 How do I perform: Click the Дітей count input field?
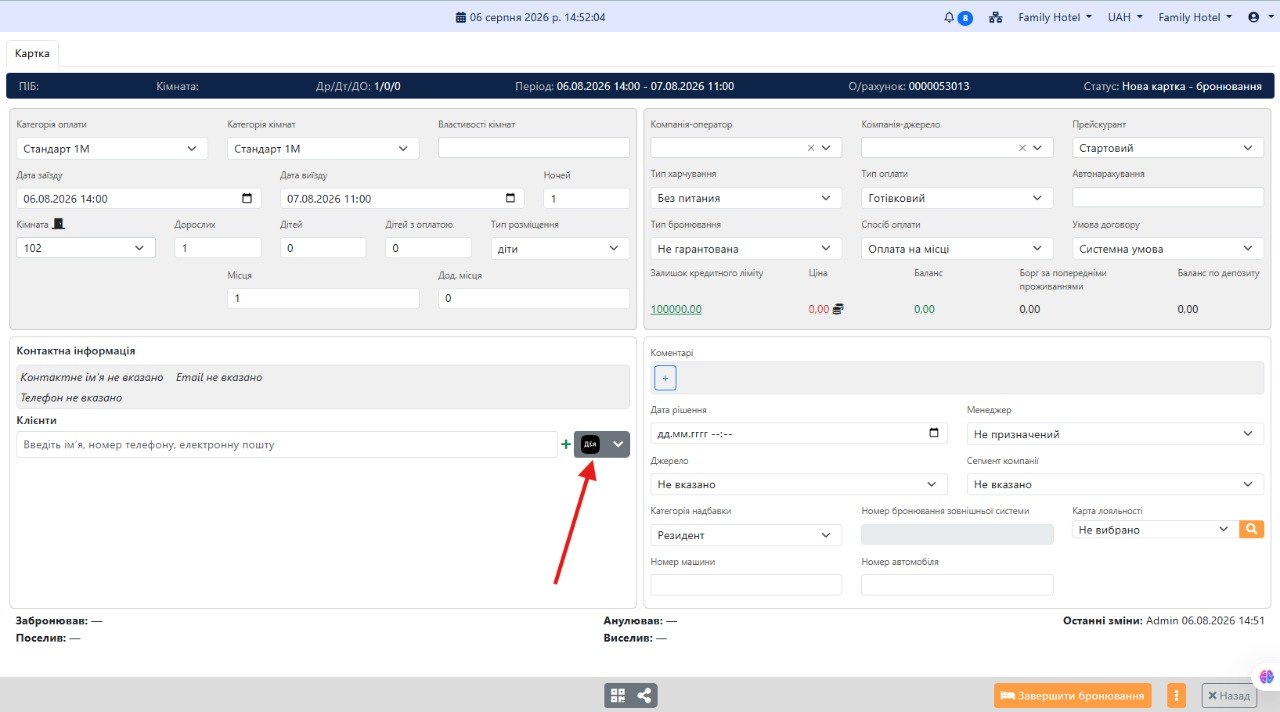[323, 247]
